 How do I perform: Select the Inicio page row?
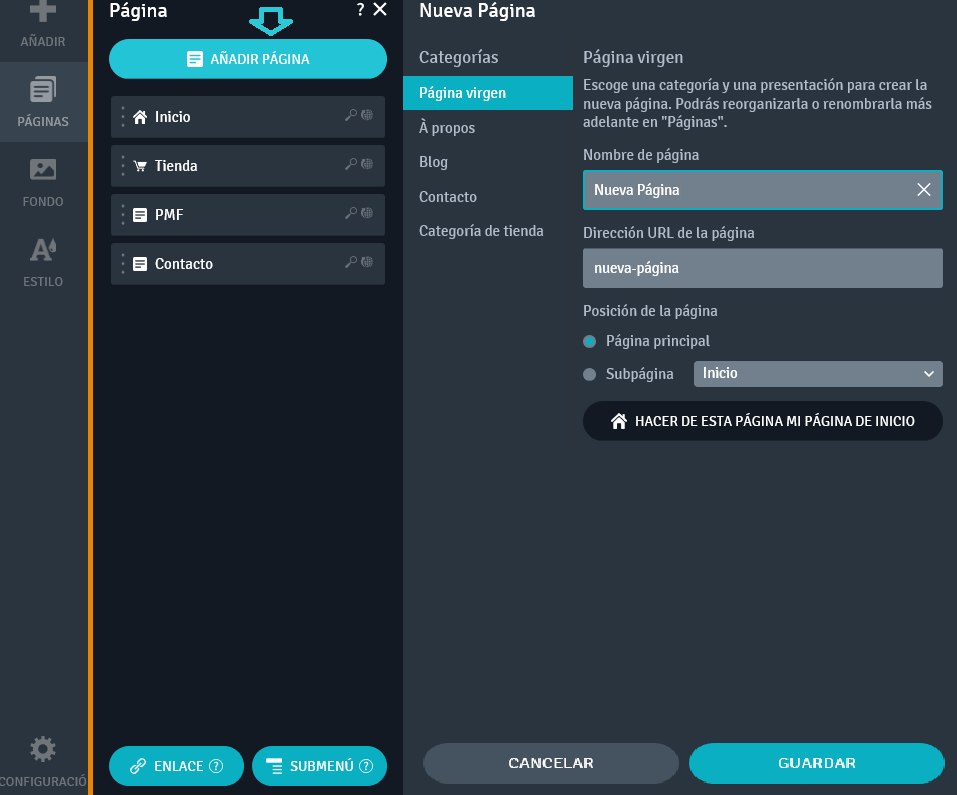coord(248,117)
